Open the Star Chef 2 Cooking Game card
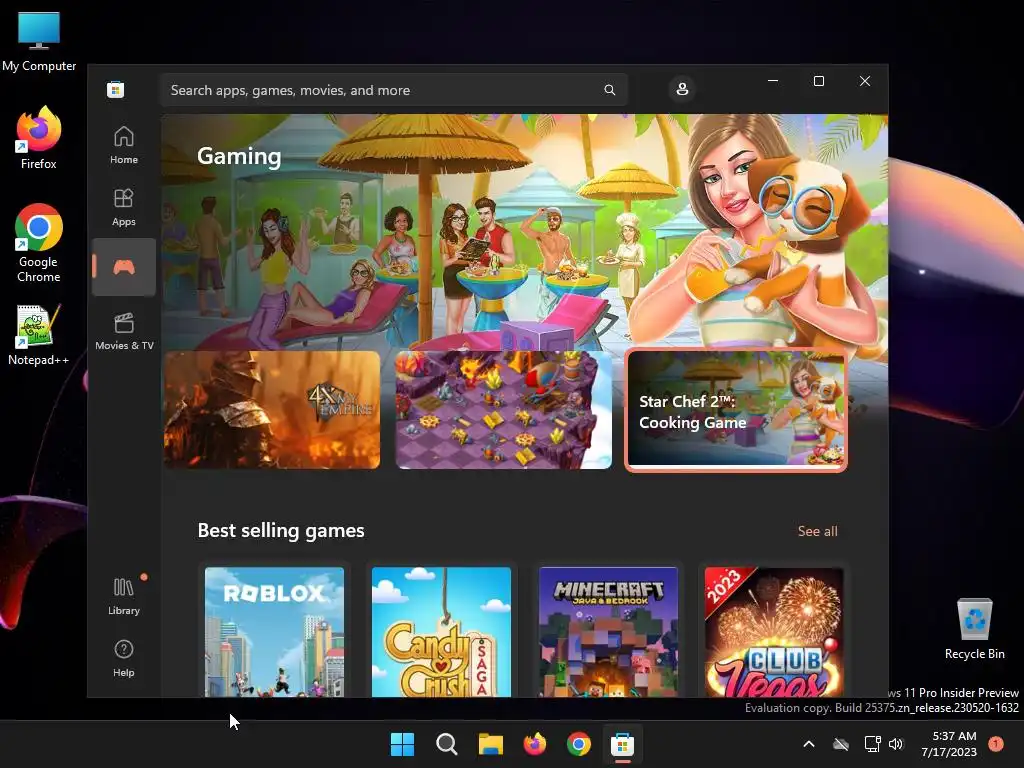Viewport: 1024px width, 768px height. [736, 411]
